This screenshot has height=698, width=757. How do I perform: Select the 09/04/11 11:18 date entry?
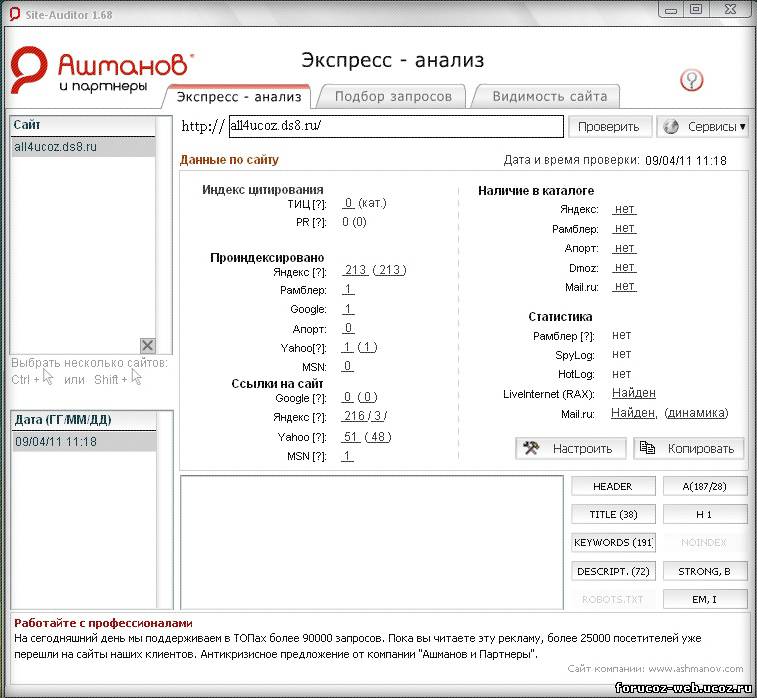(84, 441)
